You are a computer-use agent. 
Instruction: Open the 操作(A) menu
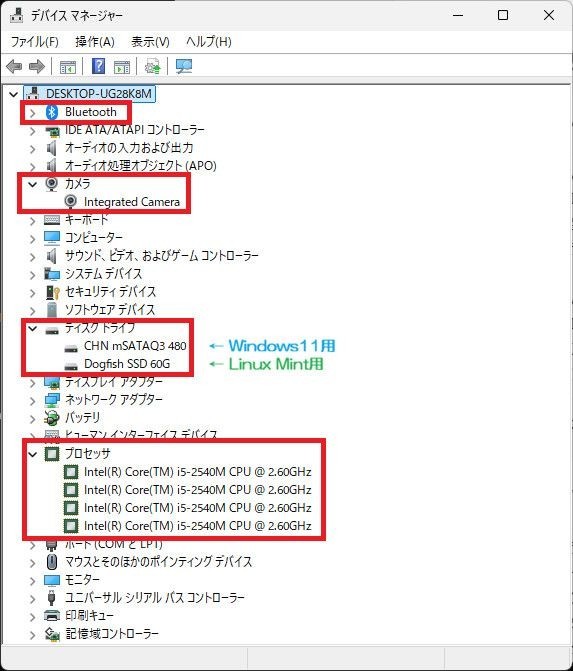click(x=95, y=42)
